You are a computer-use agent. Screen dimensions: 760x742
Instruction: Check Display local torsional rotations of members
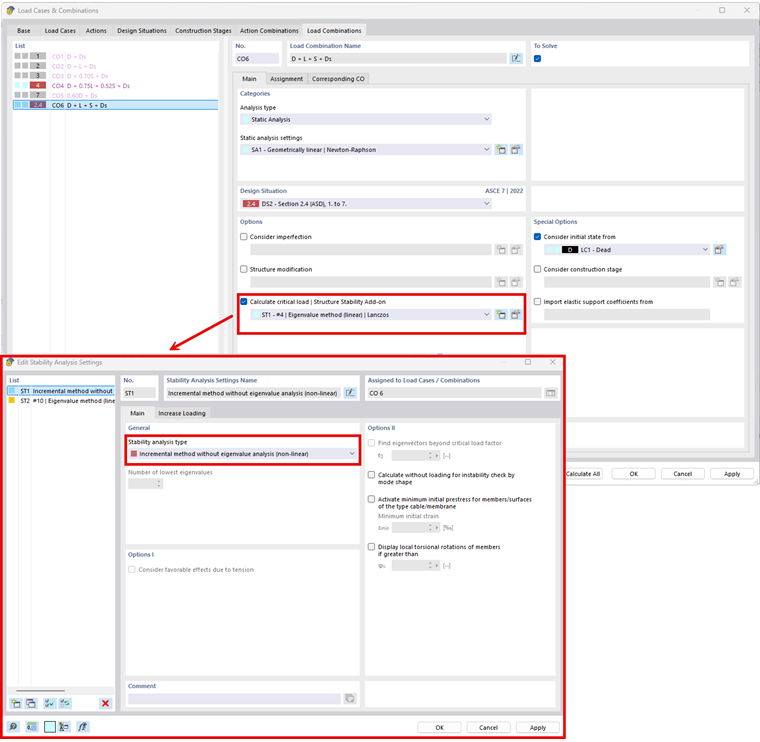[371, 547]
